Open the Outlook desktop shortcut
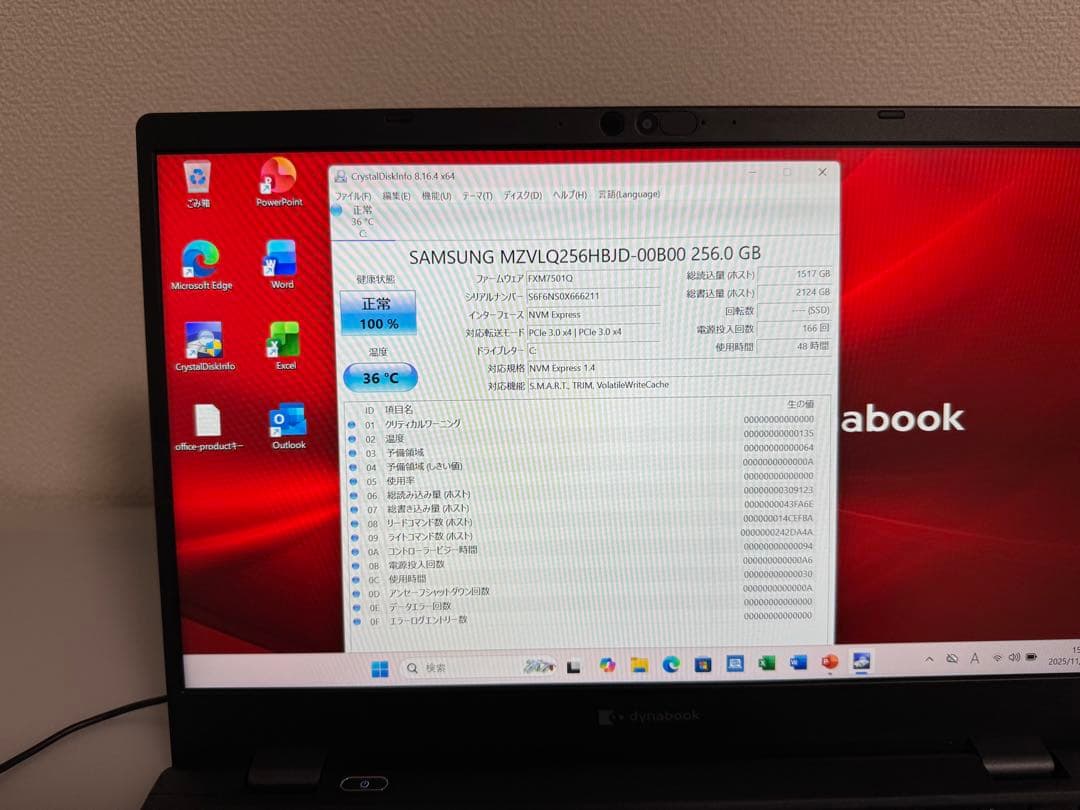 click(x=289, y=426)
